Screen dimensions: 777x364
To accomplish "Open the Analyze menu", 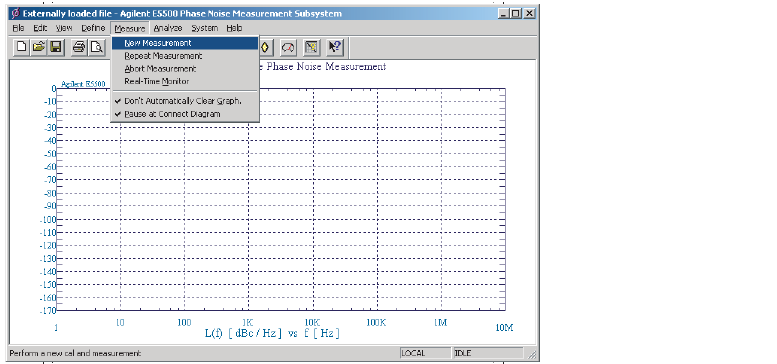I will click(167, 28).
